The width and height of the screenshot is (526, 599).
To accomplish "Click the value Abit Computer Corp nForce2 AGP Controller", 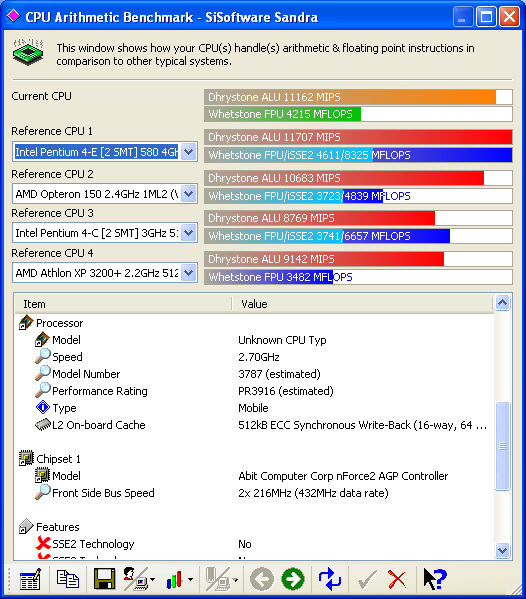I will tap(343, 476).
